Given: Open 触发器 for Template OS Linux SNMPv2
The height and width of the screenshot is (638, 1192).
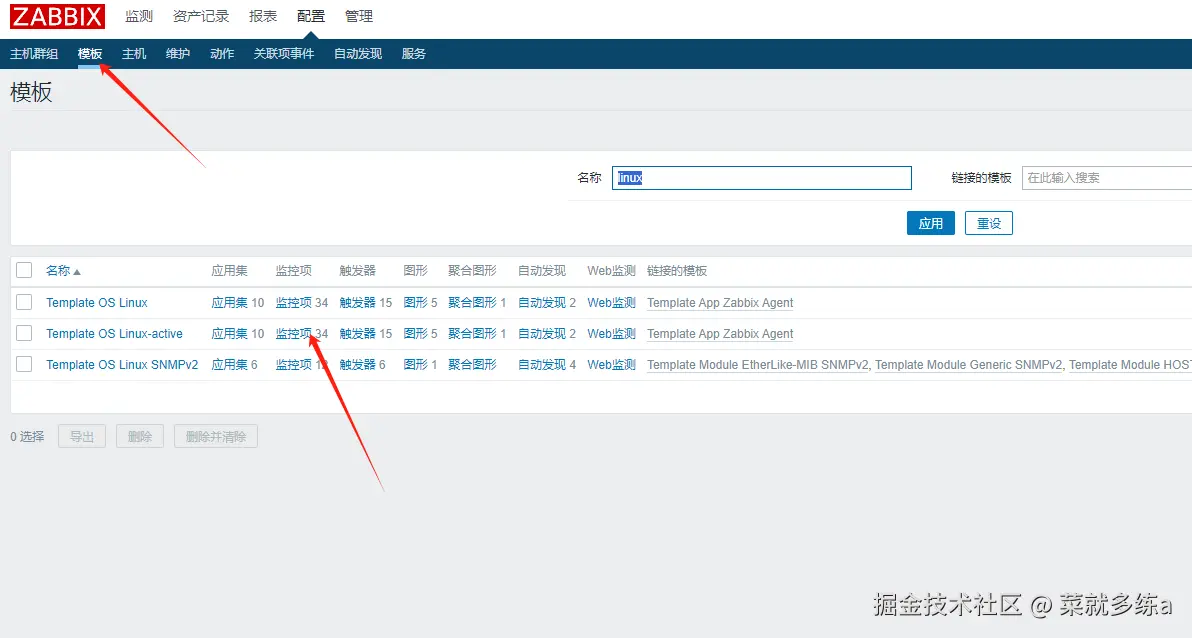Looking at the screenshot, I should coord(357,365).
